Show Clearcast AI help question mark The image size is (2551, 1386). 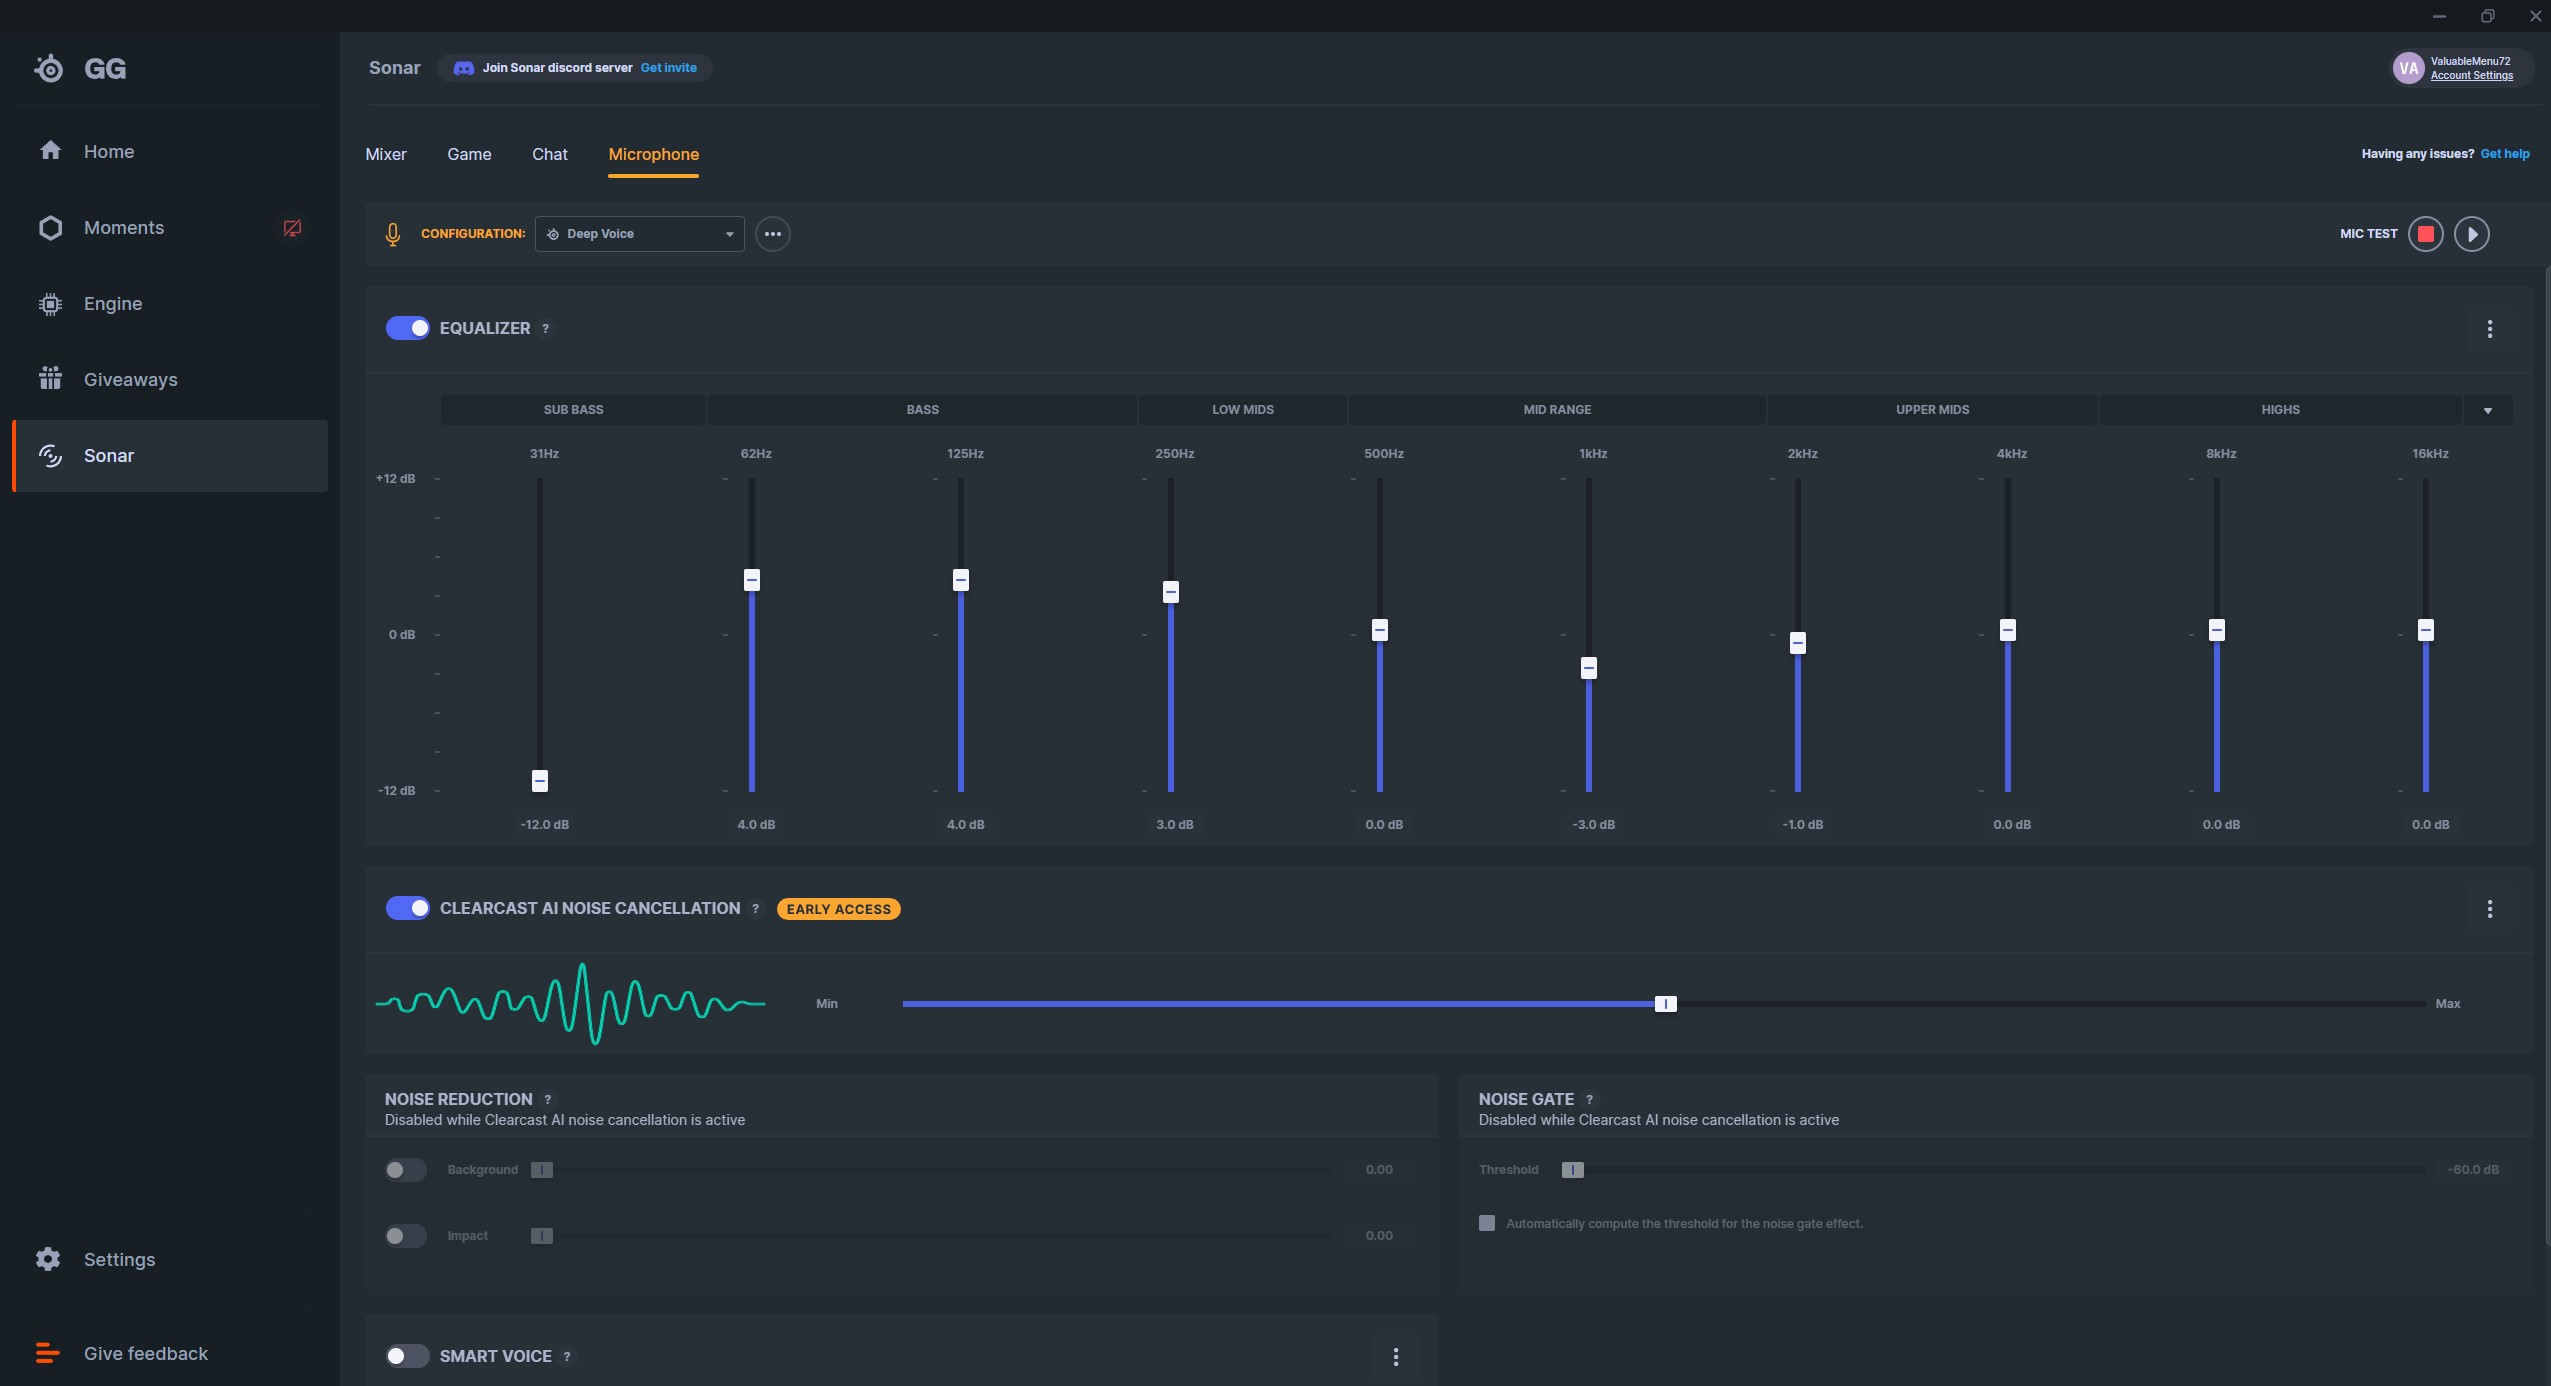click(x=755, y=909)
